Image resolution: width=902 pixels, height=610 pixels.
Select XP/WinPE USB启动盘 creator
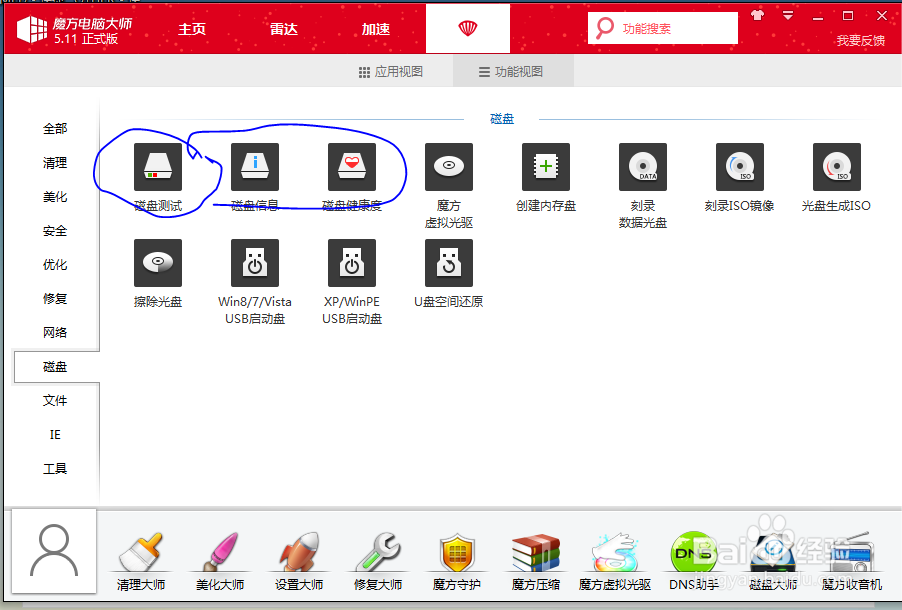coord(351,263)
